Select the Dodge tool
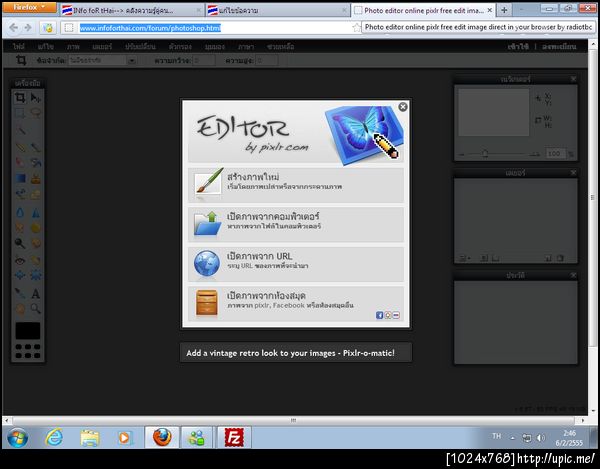This screenshot has height=469, width=600. [x=20, y=243]
